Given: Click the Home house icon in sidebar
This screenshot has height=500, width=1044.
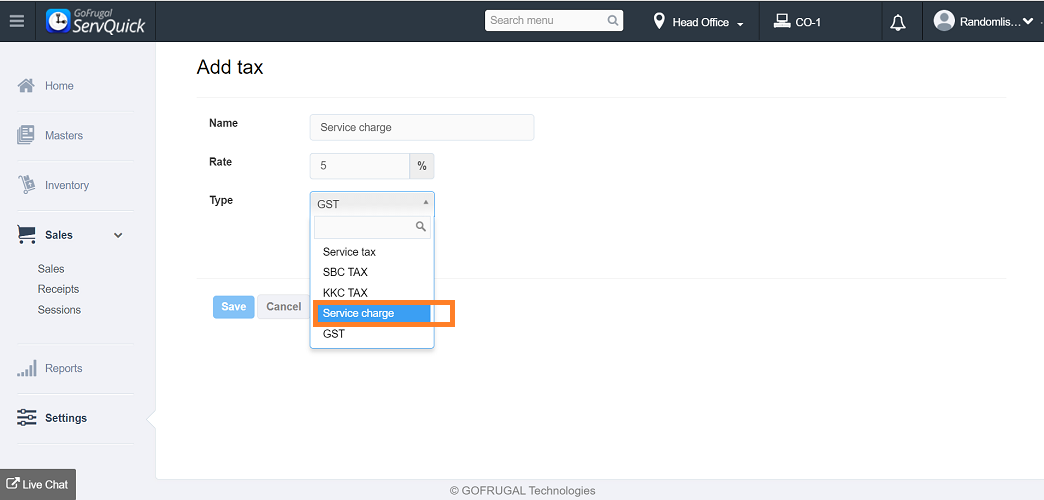Looking at the screenshot, I should point(26,86).
